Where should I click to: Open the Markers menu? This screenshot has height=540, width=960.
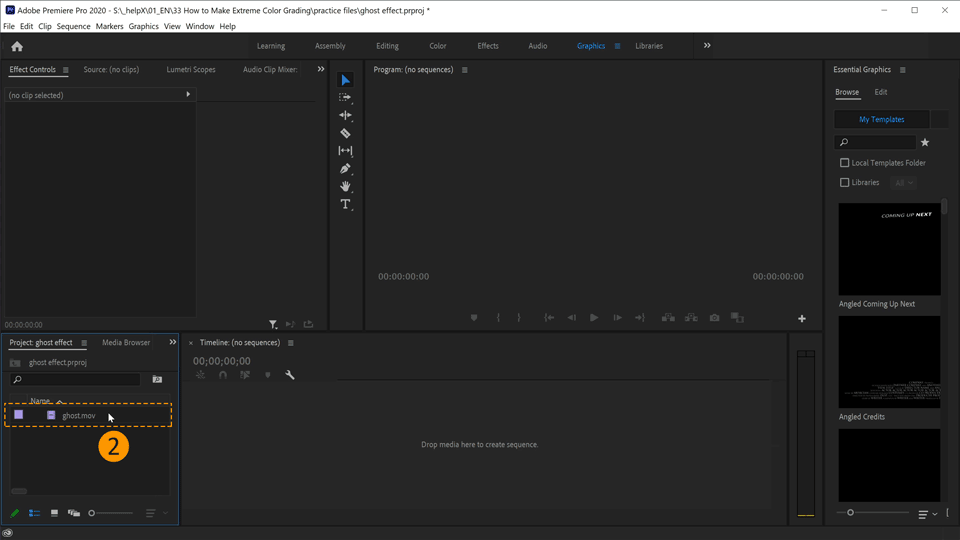(110, 26)
